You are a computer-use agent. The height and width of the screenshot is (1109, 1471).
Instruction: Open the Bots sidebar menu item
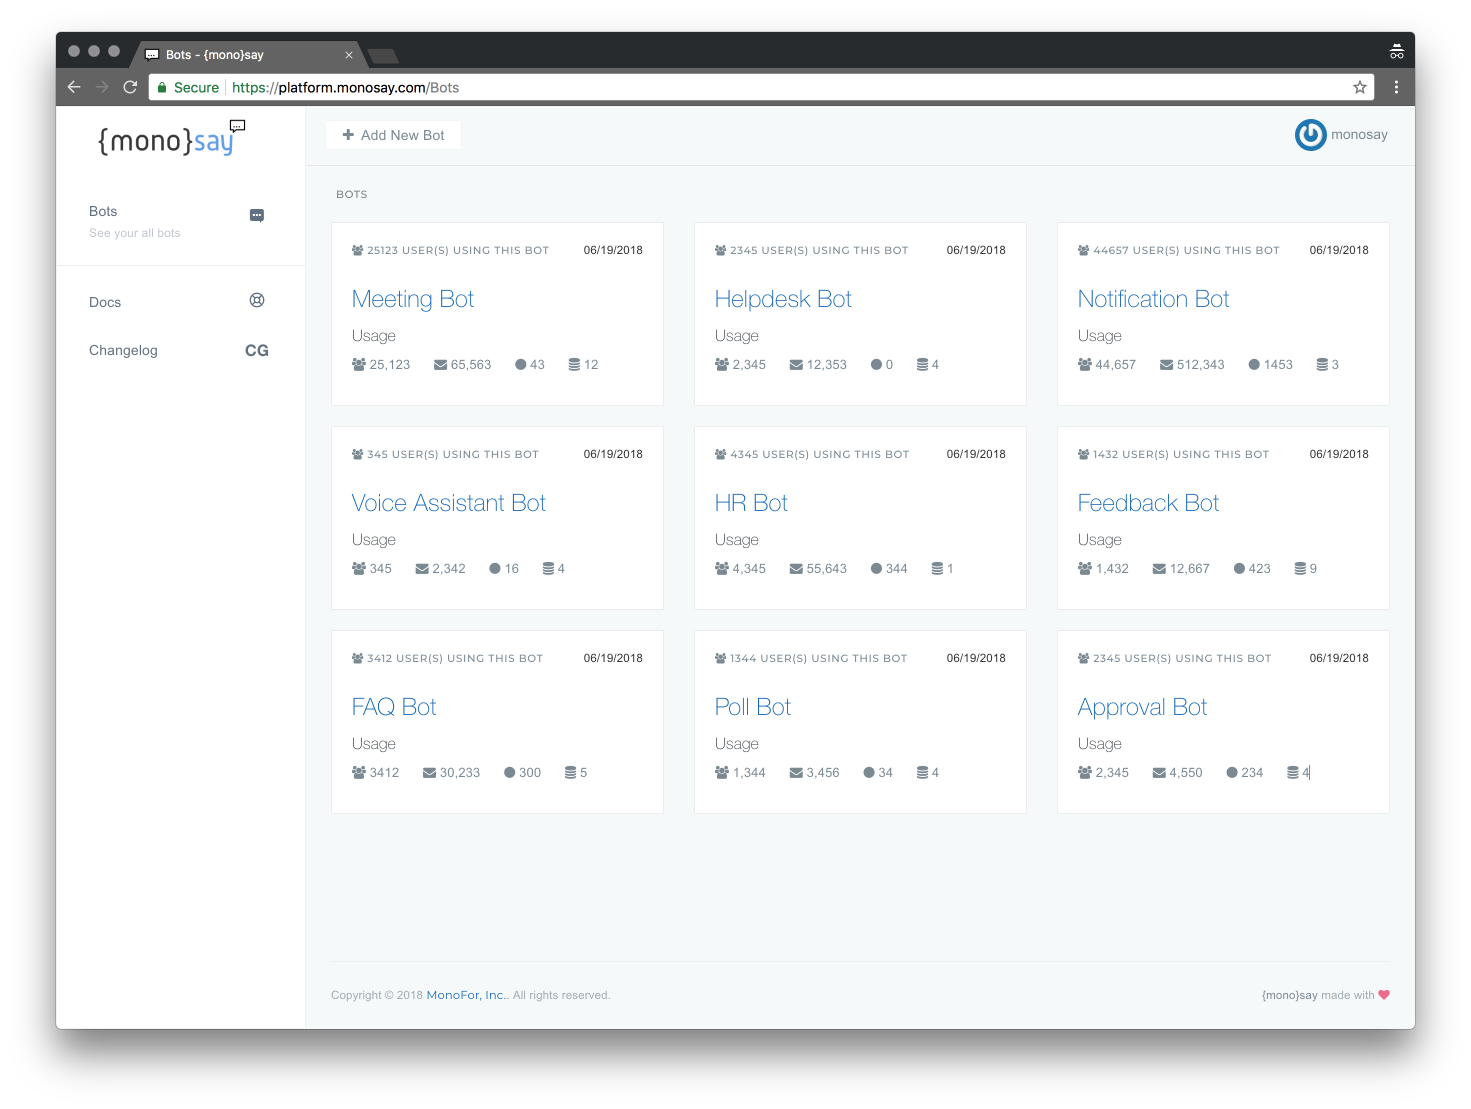point(180,221)
